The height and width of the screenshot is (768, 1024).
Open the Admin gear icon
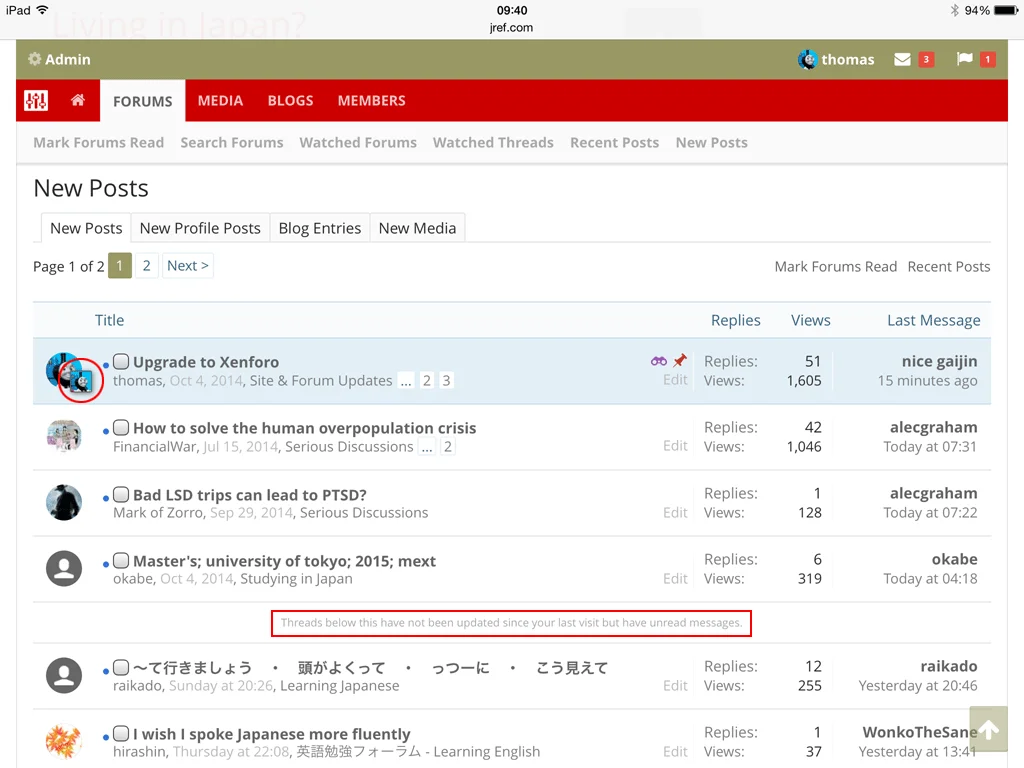pyautogui.click(x=35, y=59)
